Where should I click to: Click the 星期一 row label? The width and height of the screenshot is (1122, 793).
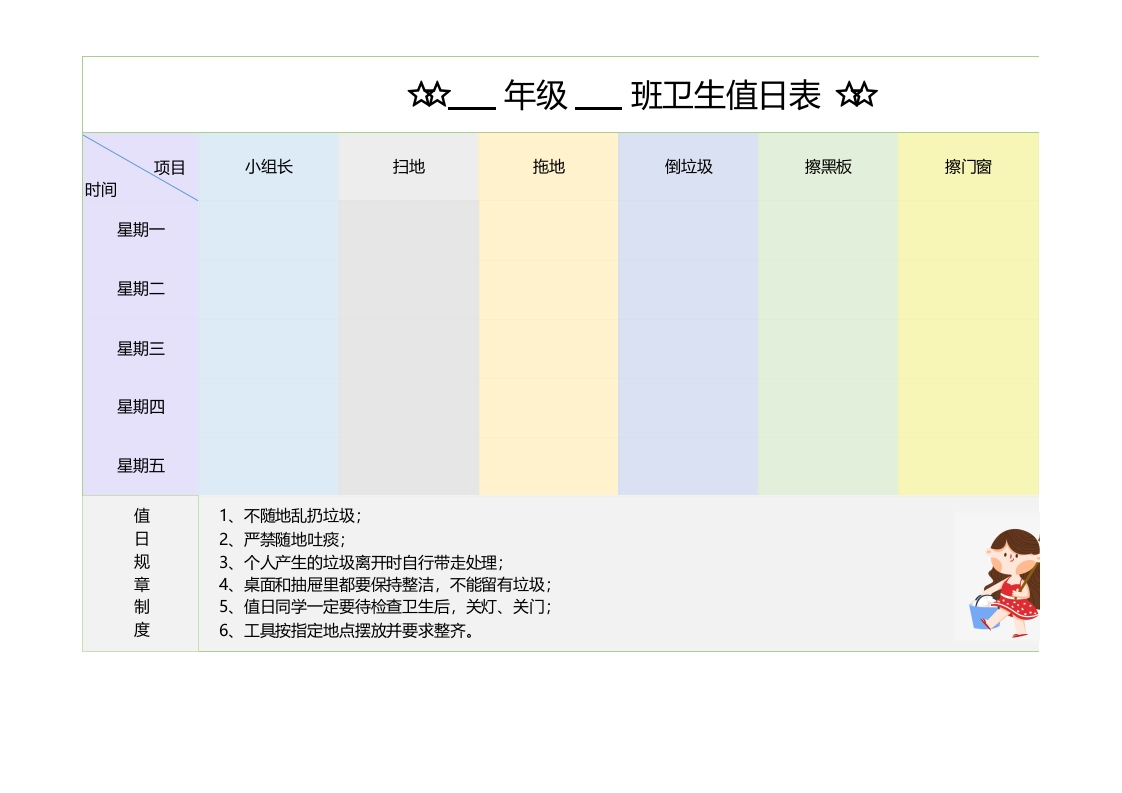click(141, 230)
